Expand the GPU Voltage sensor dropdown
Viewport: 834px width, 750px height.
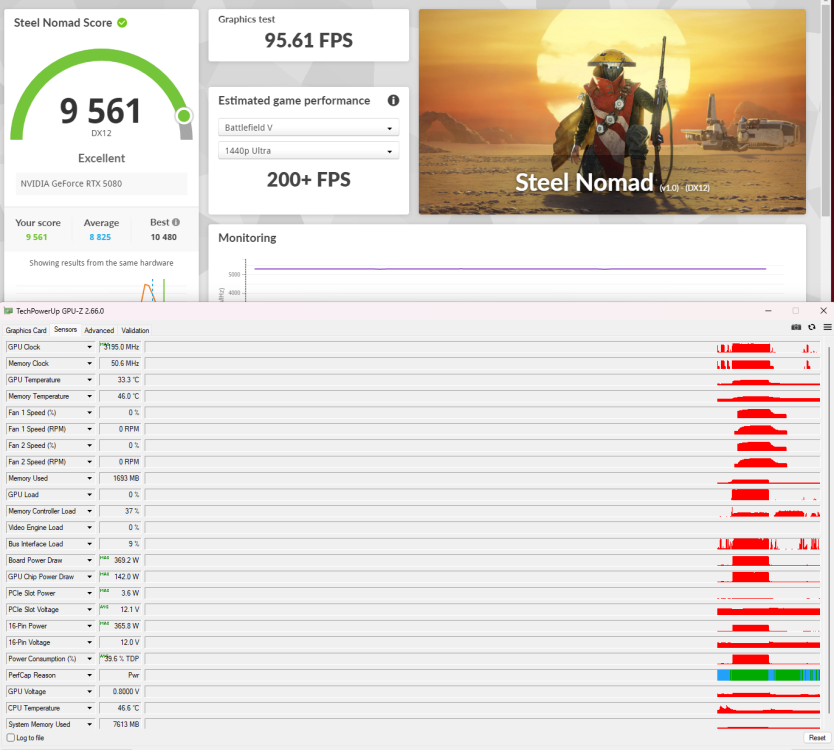click(89, 692)
